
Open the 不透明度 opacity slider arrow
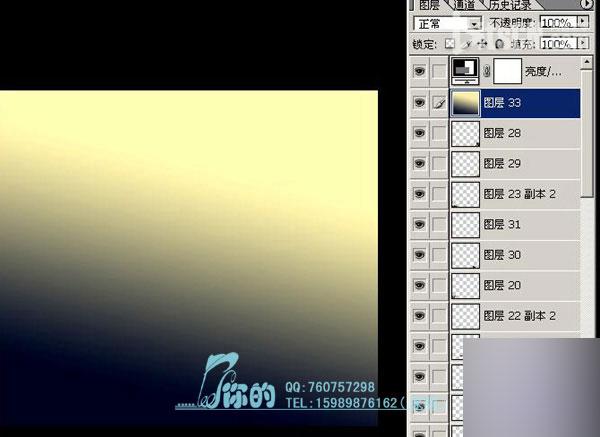click(583, 22)
